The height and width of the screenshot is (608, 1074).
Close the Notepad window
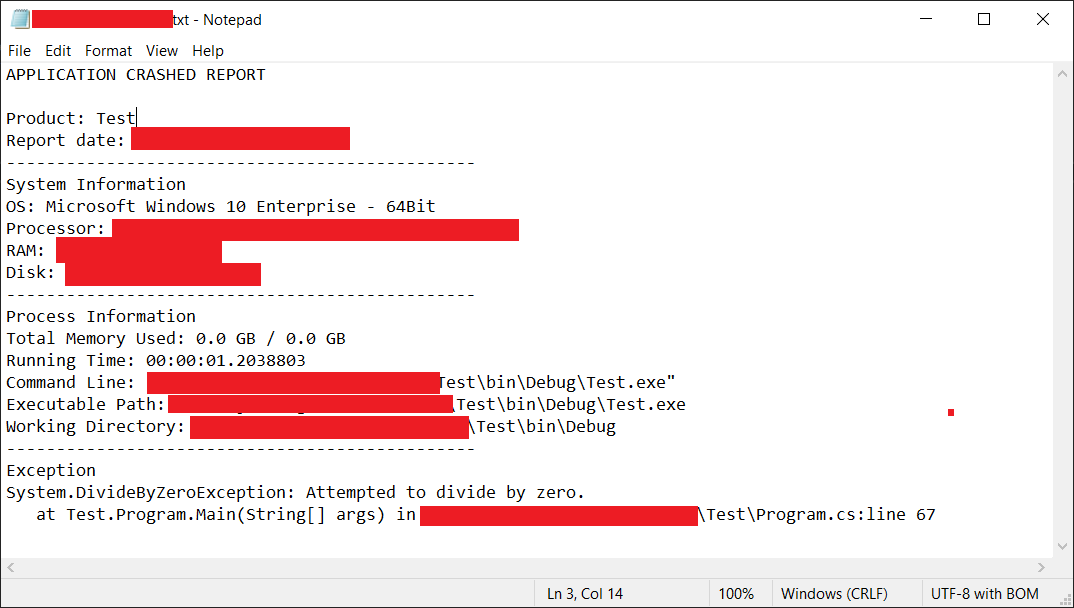1042,19
